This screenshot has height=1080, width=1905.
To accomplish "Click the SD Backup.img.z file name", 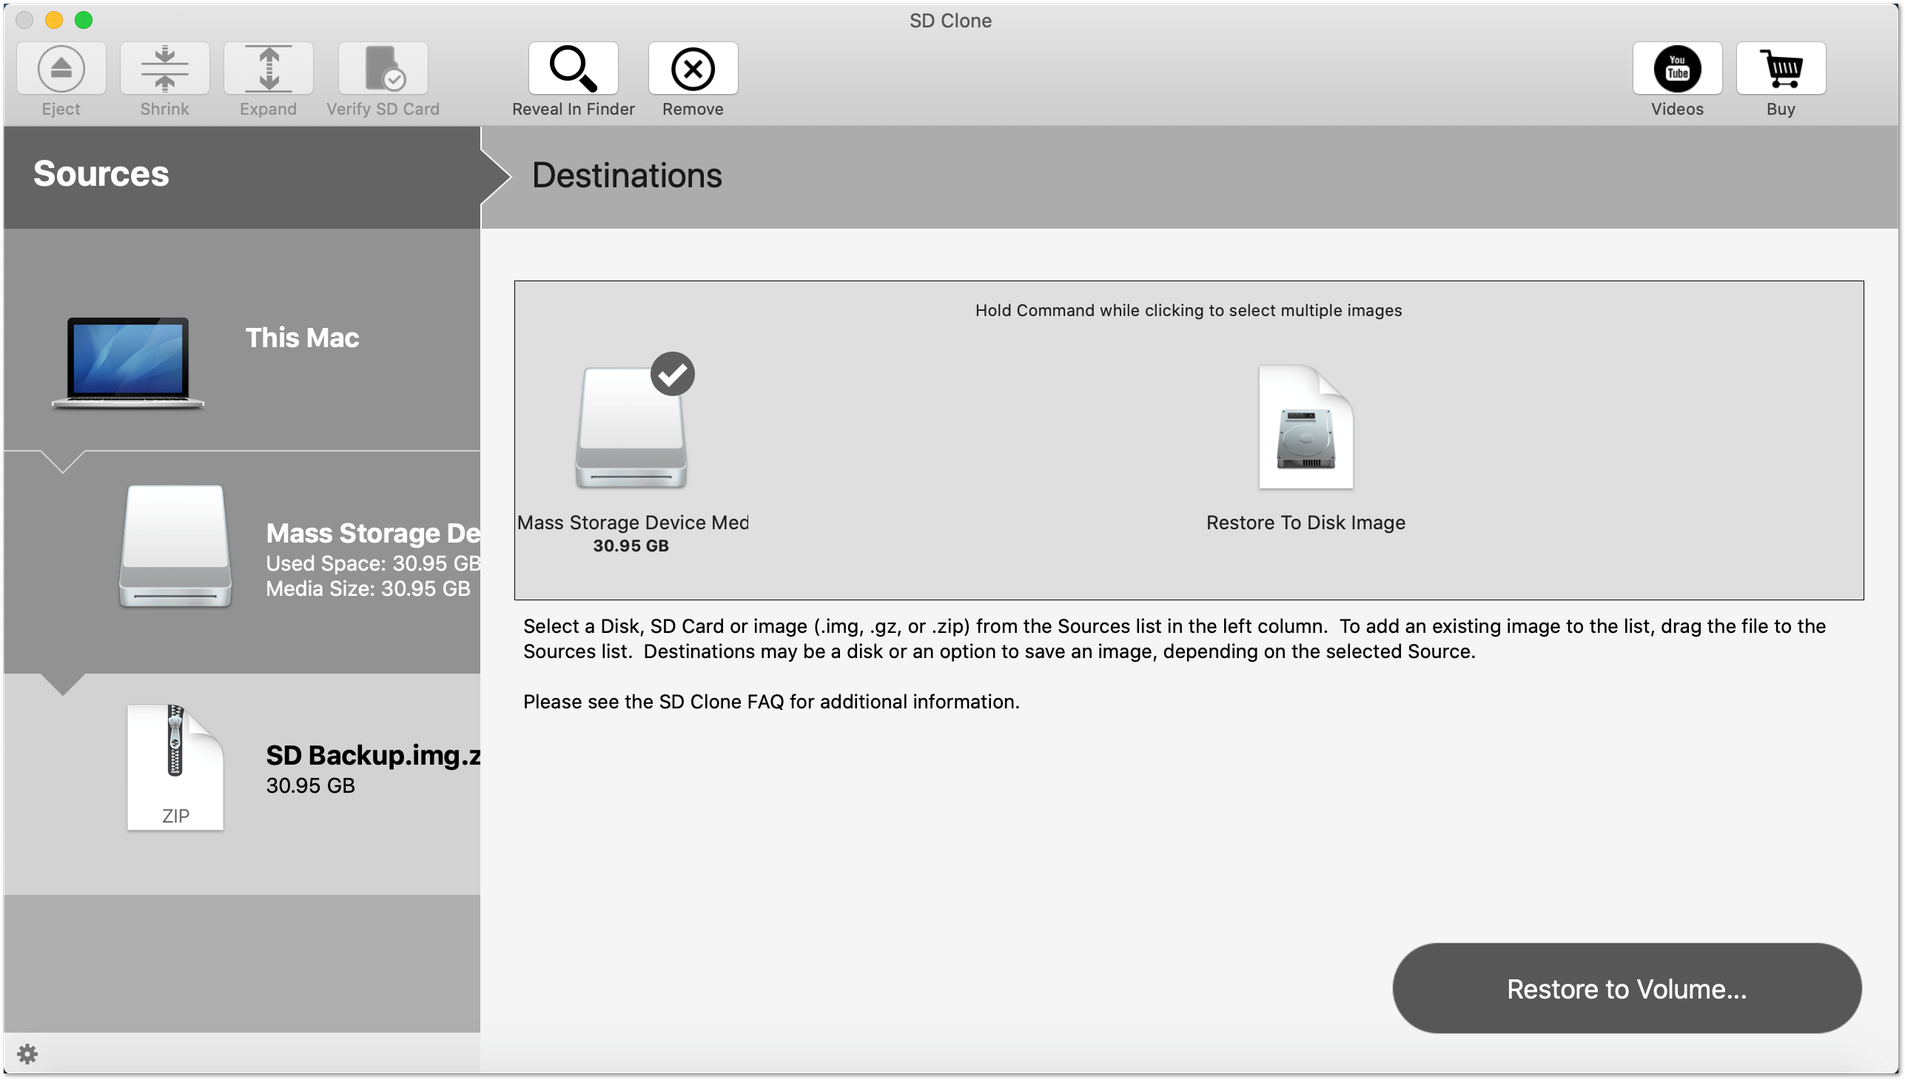I will (x=373, y=755).
